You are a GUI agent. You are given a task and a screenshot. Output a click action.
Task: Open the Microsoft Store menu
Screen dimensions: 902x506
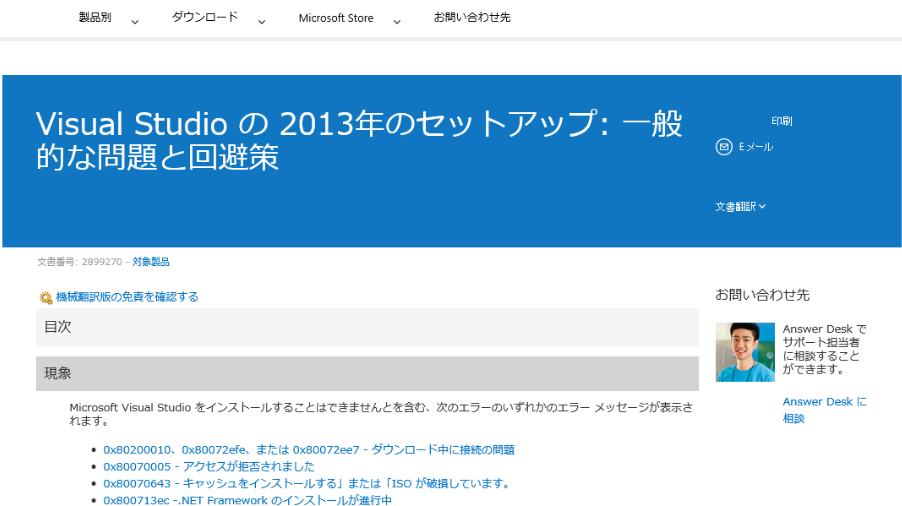pyautogui.click(x=336, y=18)
